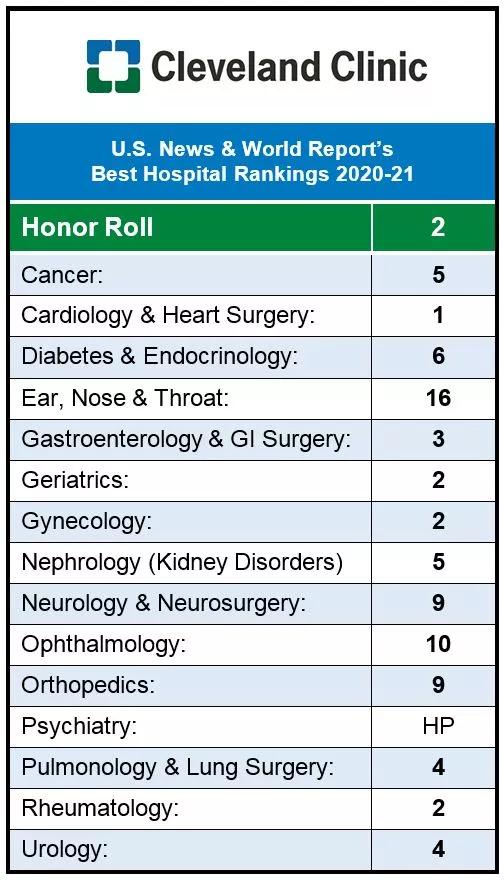Click the Cancer row label
Screen dimensions: 504x880
(x=62, y=275)
